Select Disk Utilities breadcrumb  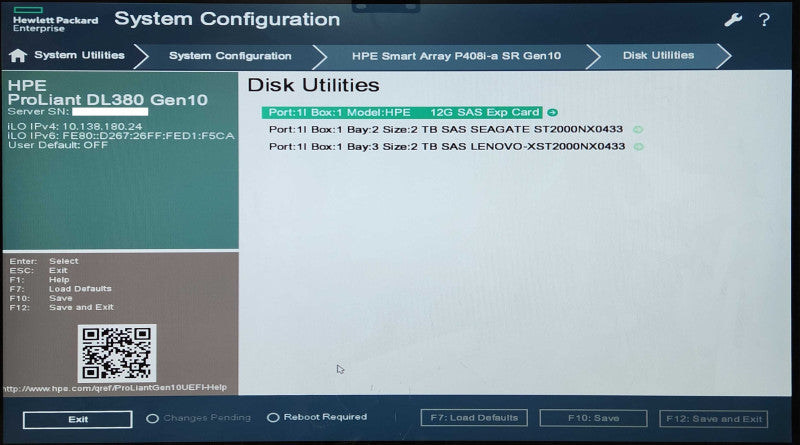pos(658,55)
